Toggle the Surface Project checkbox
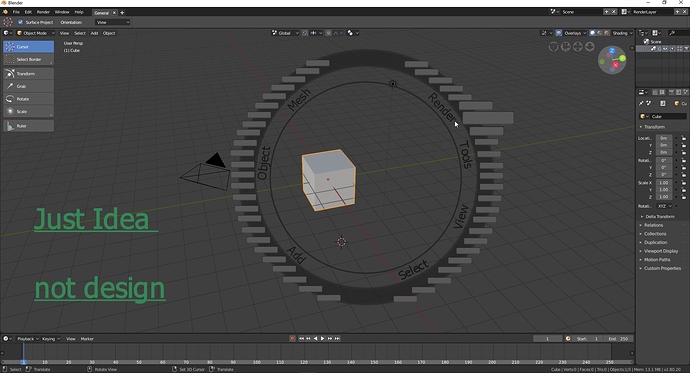The height and width of the screenshot is (373, 690). click(20, 22)
